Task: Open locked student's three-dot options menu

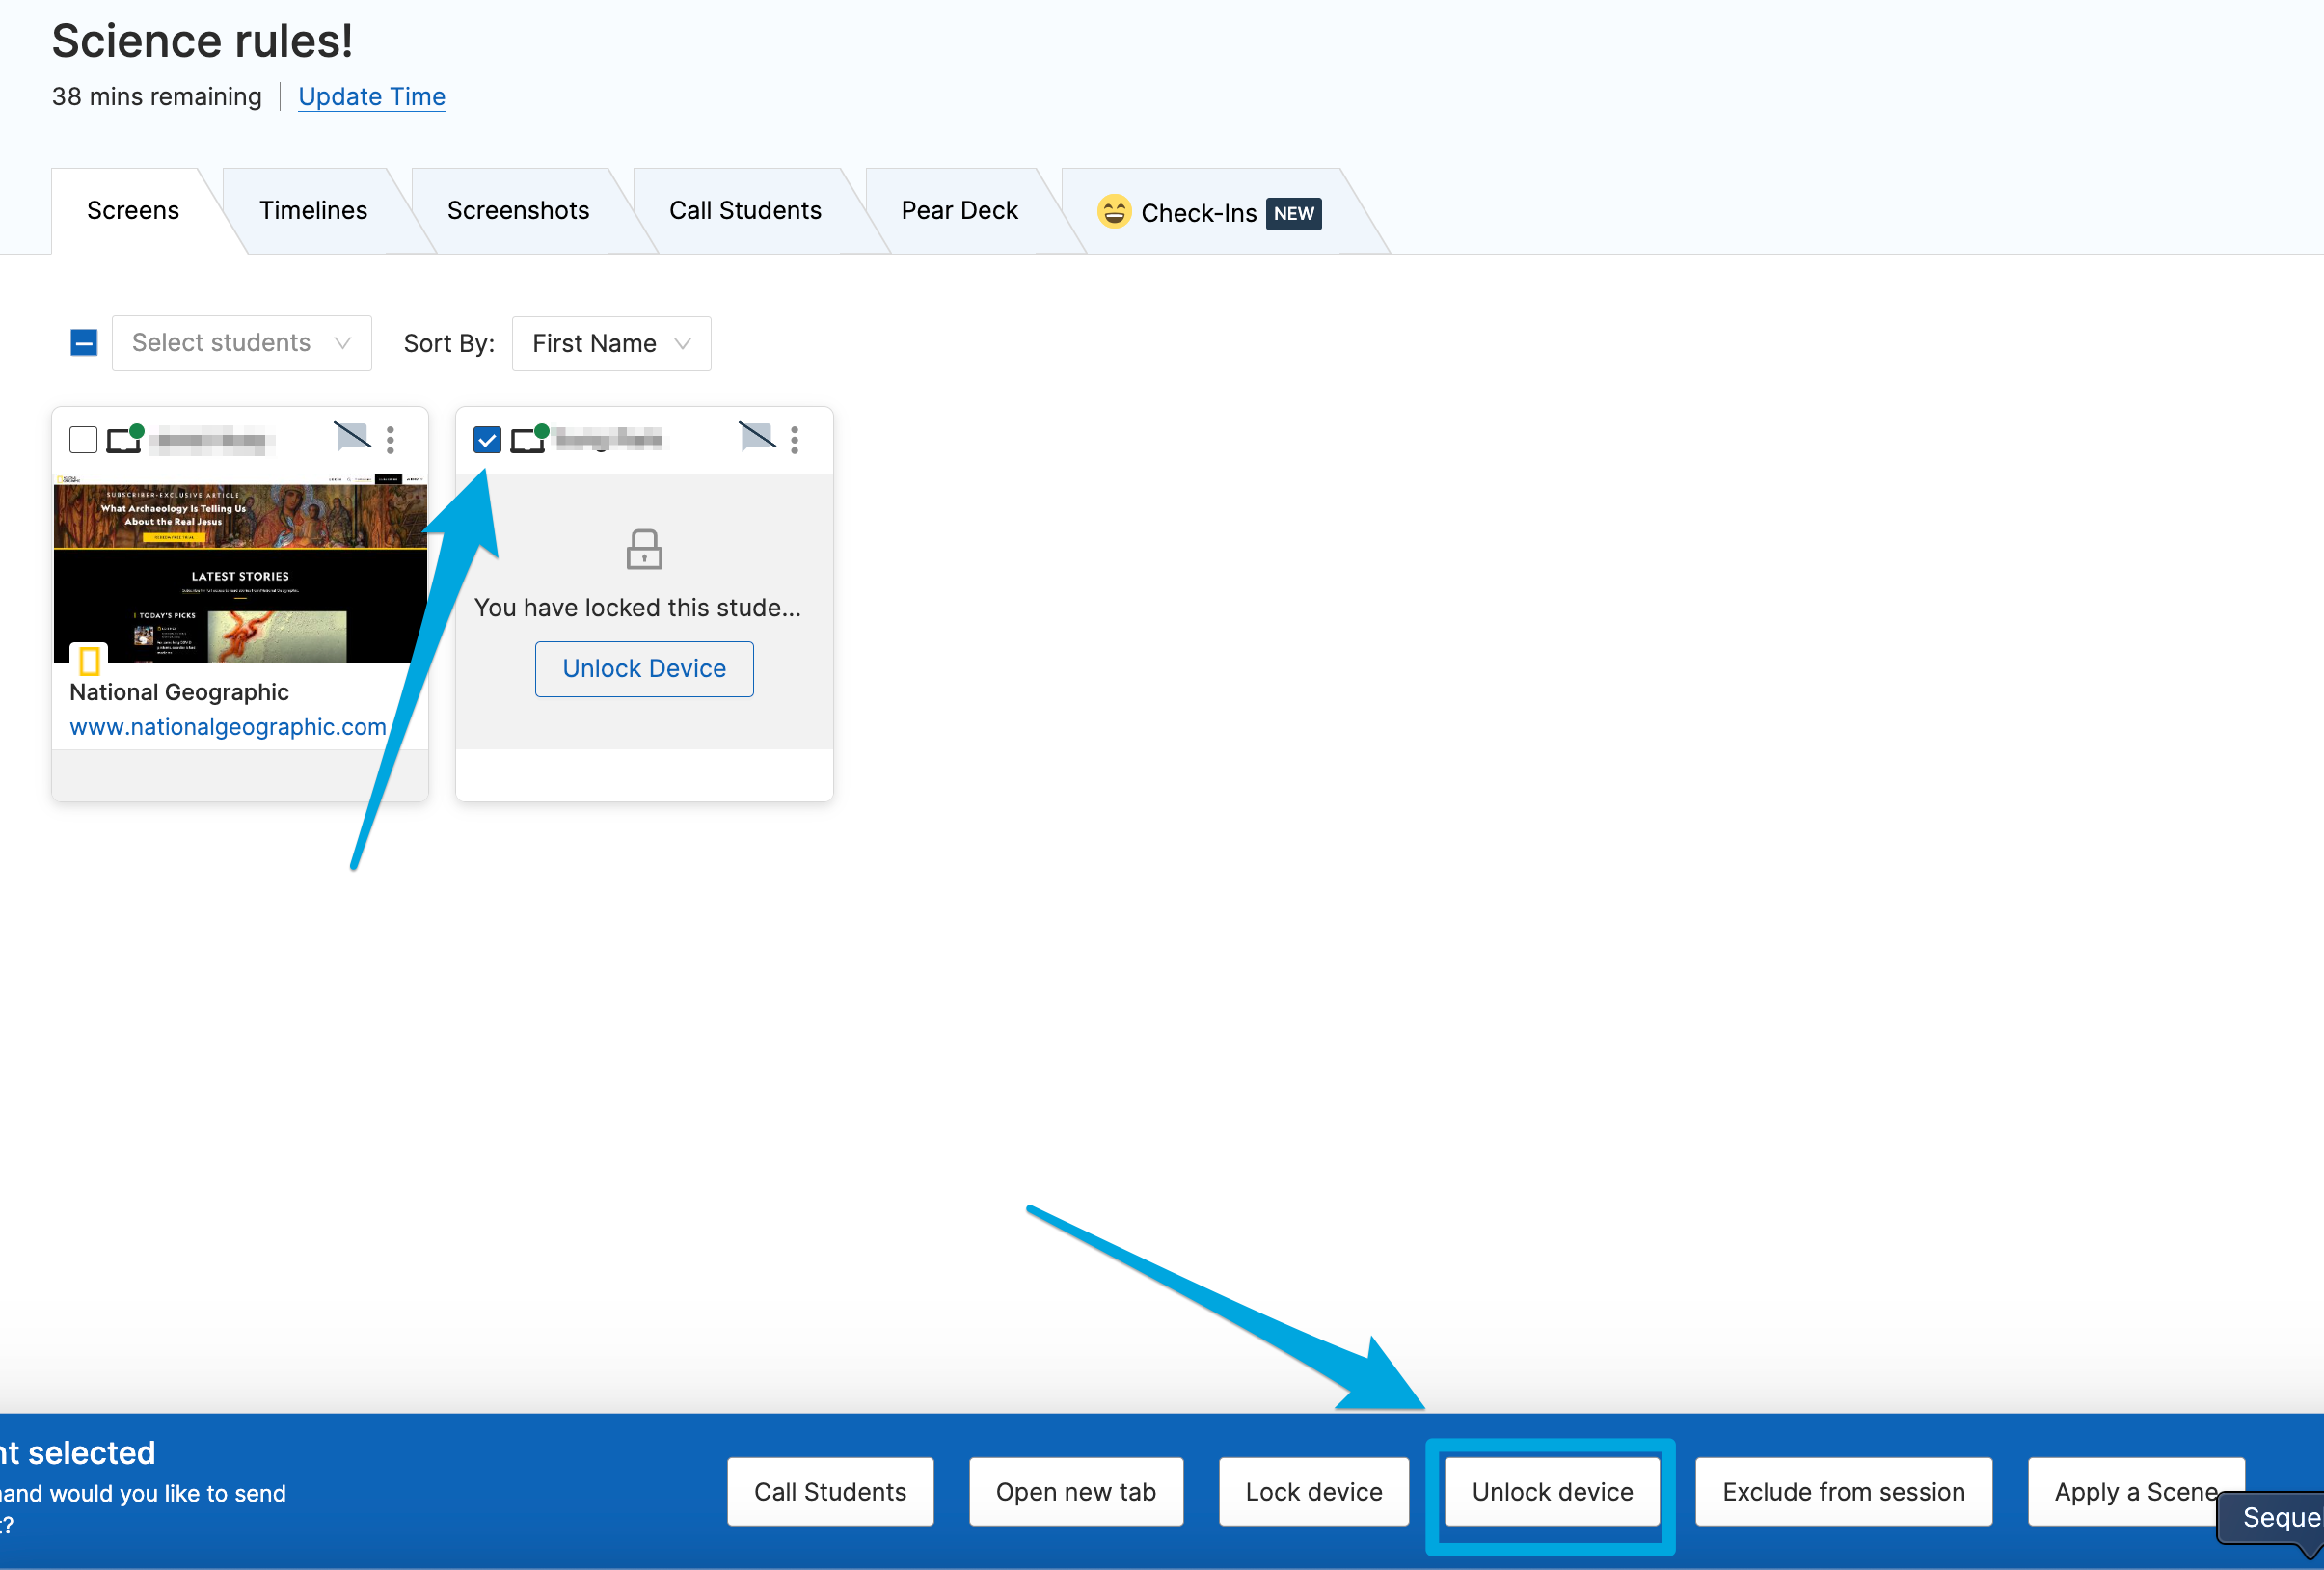Action: (x=795, y=440)
